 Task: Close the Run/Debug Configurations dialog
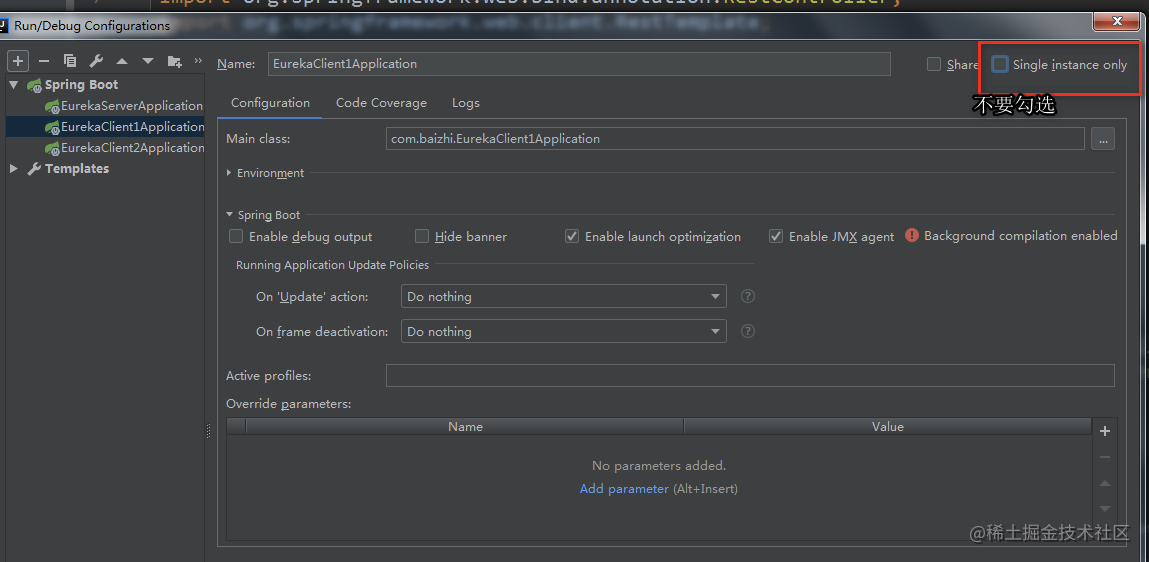tap(1116, 22)
